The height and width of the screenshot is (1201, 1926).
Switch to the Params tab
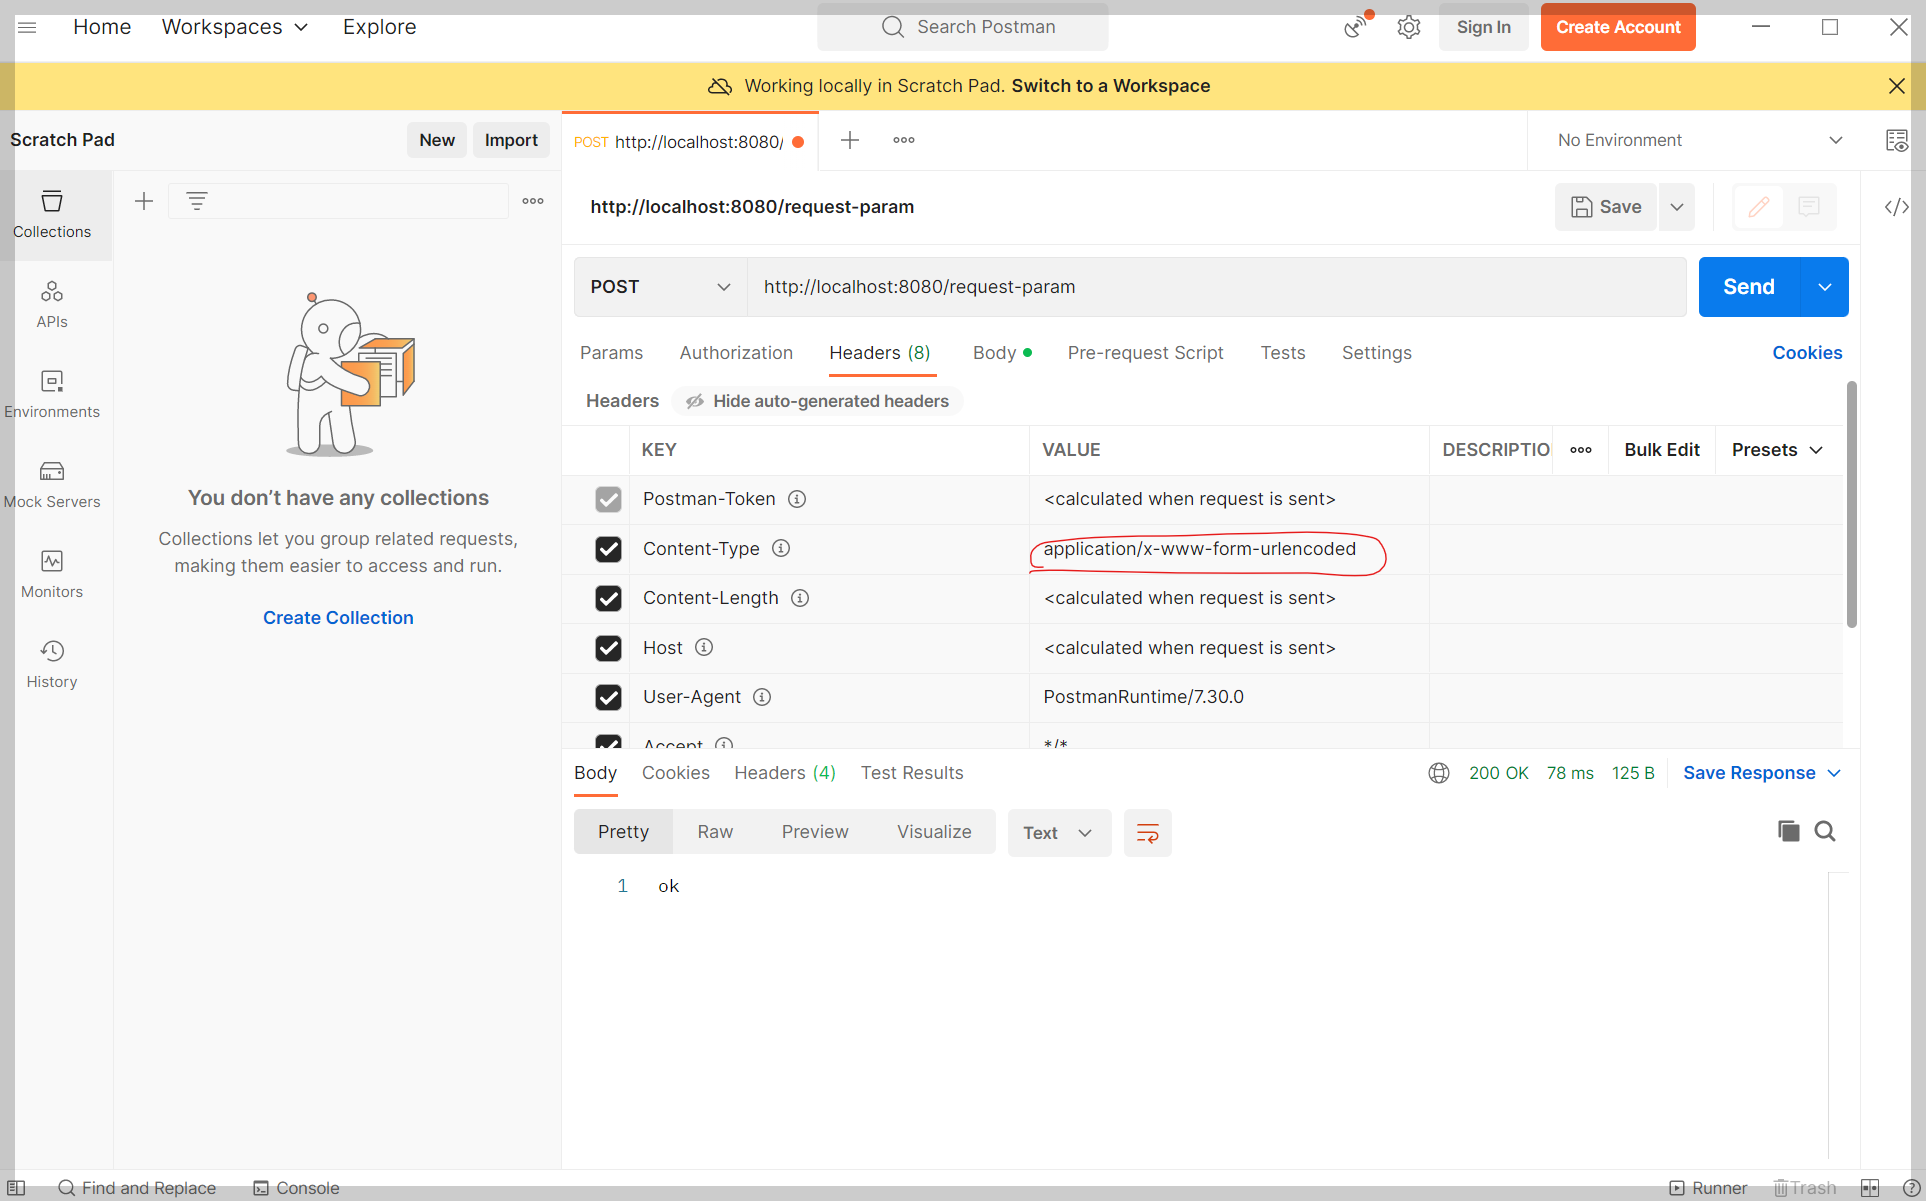[x=611, y=353]
